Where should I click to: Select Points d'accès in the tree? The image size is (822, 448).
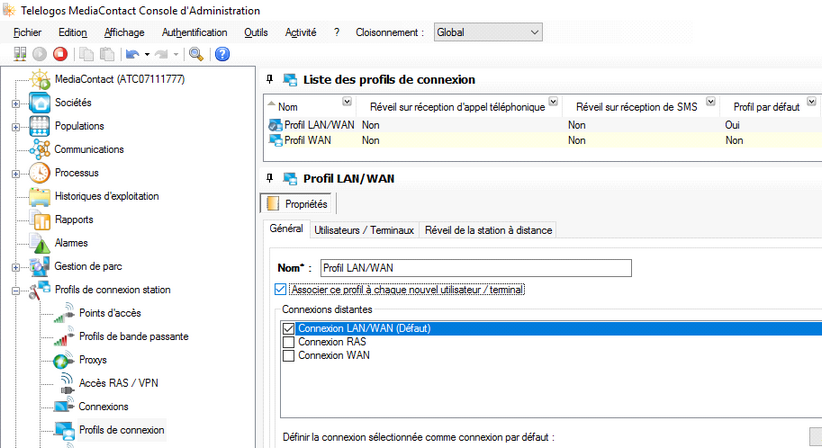tap(110, 313)
